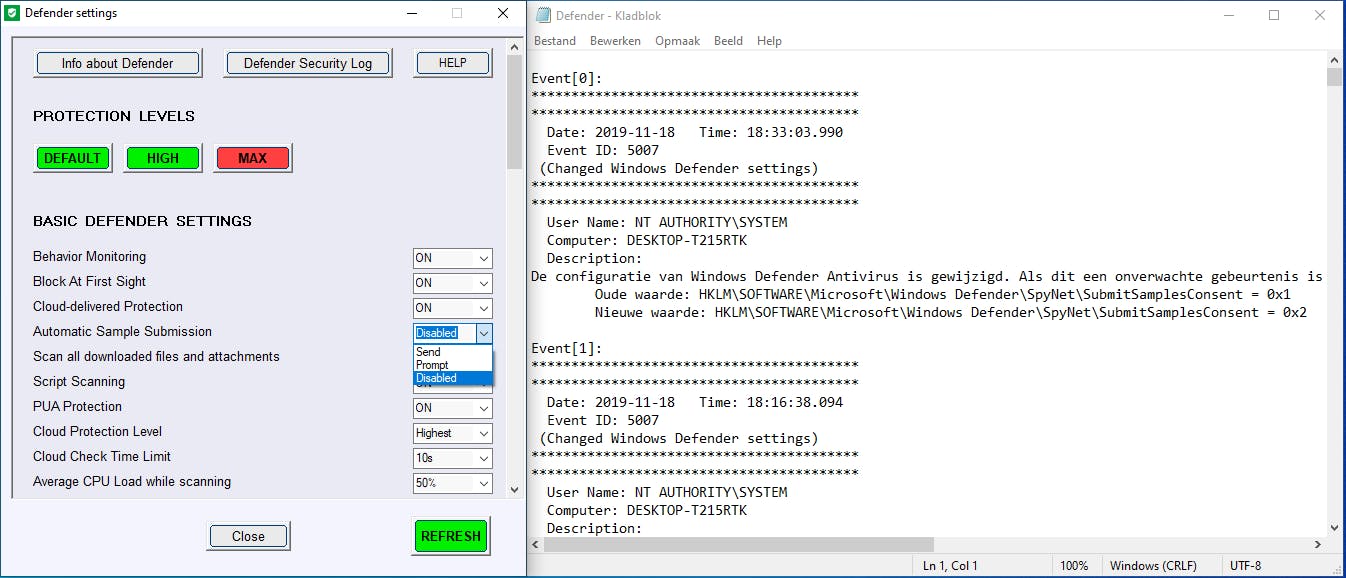
Task: Click the 'Script Scanning' setting label
Action: [79, 381]
